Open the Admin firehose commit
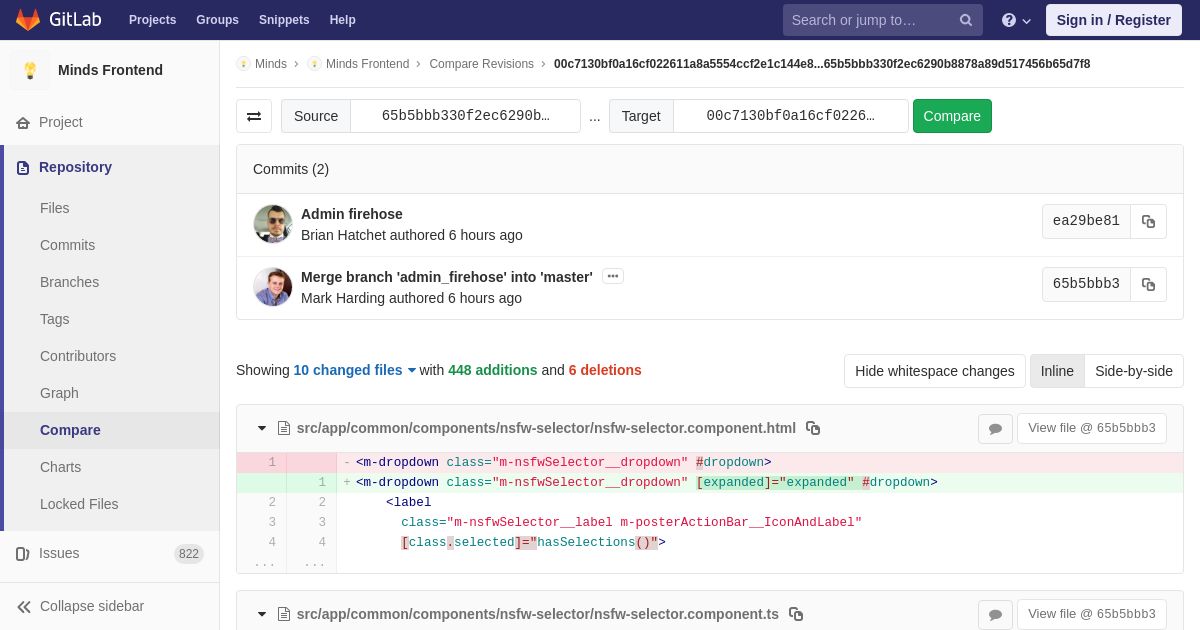The width and height of the screenshot is (1200, 630). [x=352, y=214]
